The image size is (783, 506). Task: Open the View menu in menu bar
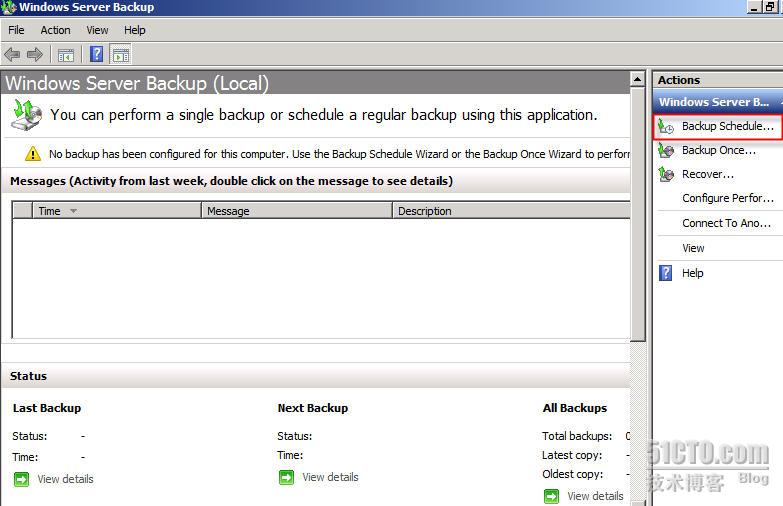97,30
